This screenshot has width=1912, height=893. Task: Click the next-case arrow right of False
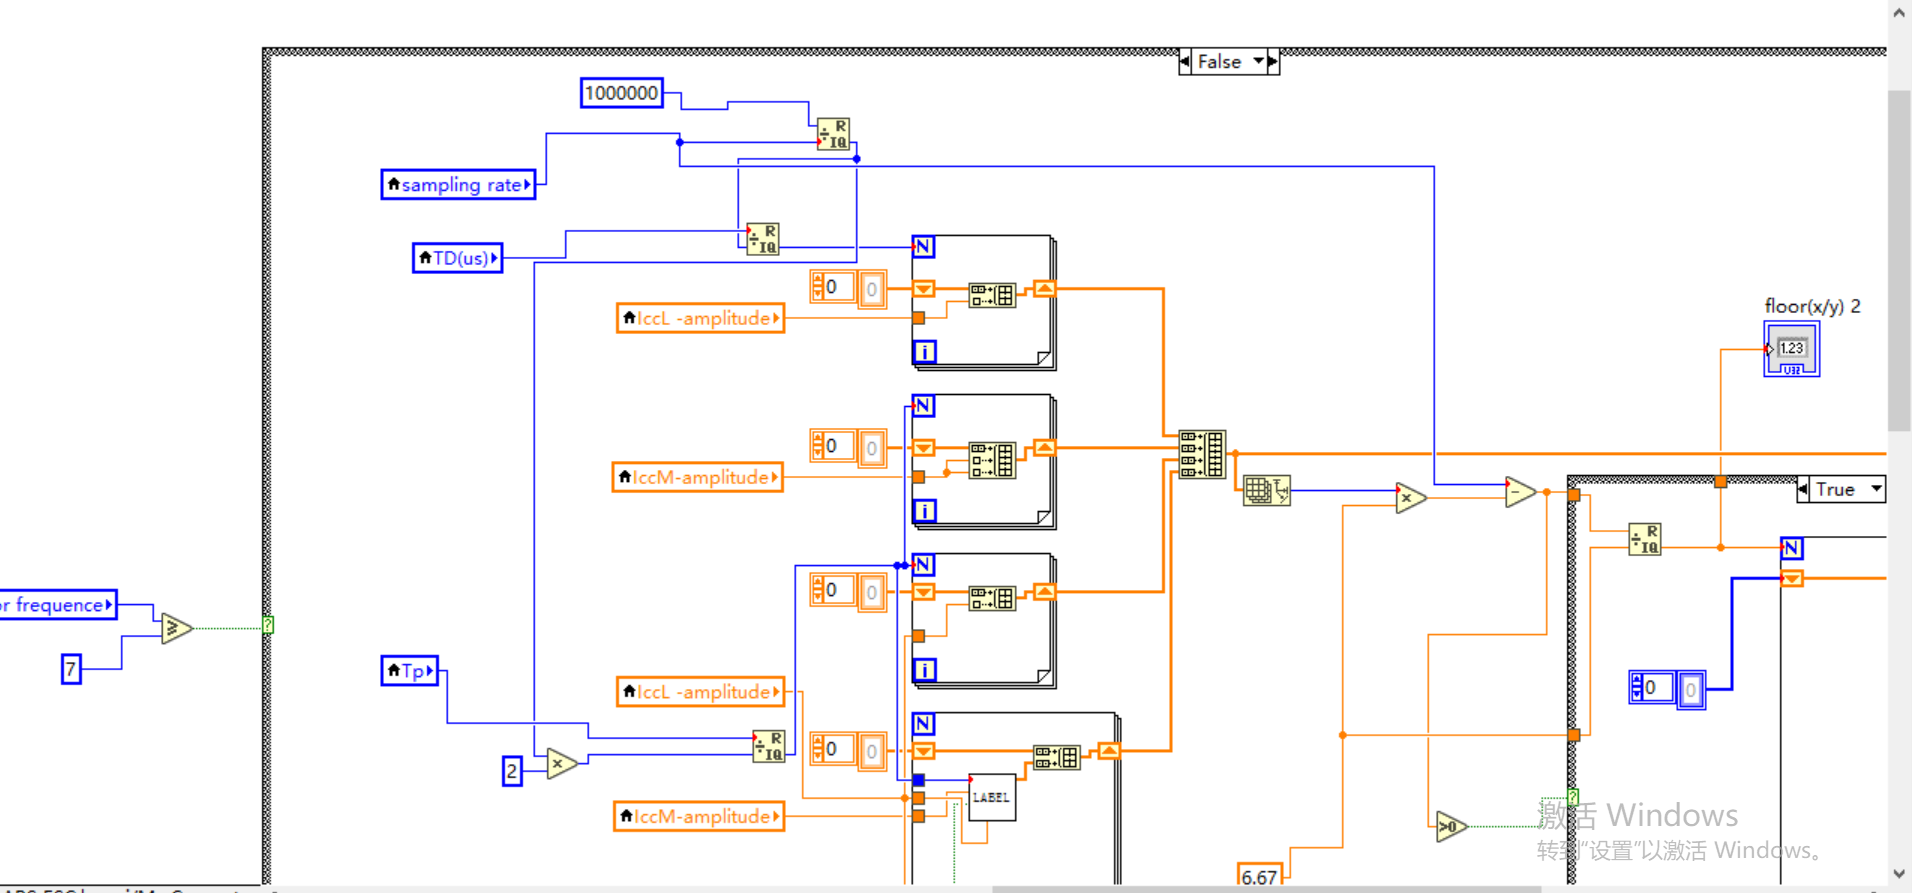click(1273, 61)
